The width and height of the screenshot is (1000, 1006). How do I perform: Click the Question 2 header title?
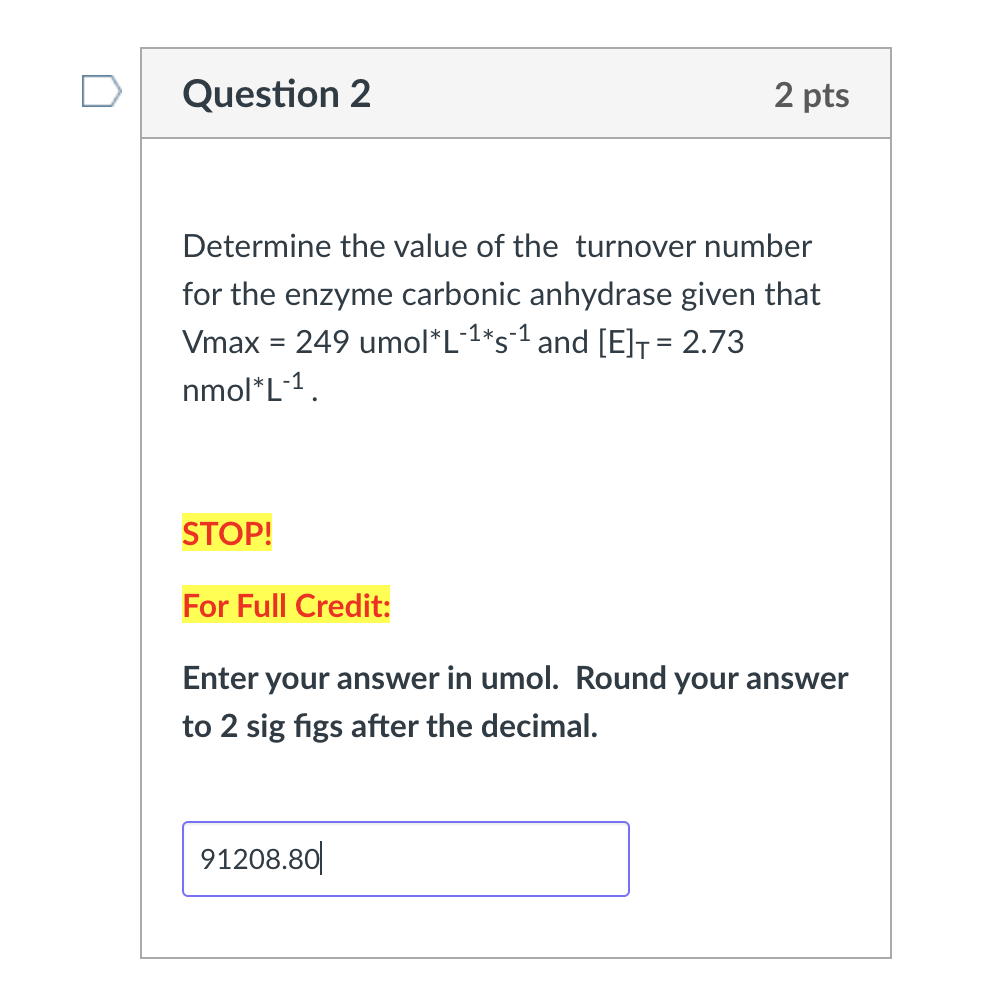pyautogui.click(x=276, y=94)
